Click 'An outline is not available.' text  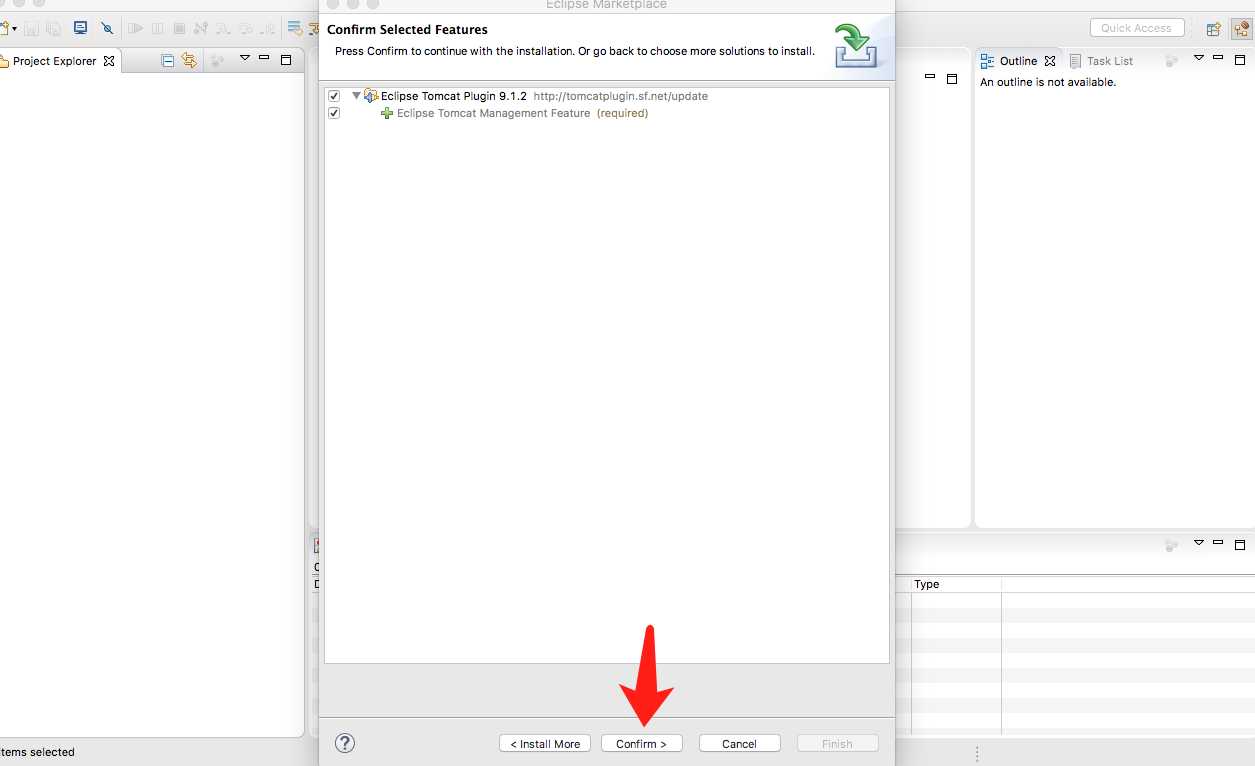1048,82
